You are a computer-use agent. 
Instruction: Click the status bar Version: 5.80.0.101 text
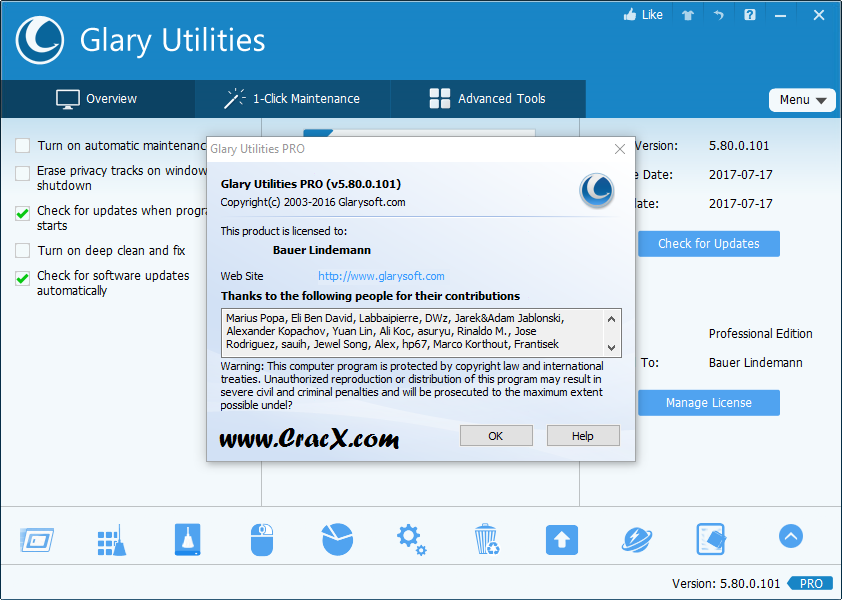point(725,583)
